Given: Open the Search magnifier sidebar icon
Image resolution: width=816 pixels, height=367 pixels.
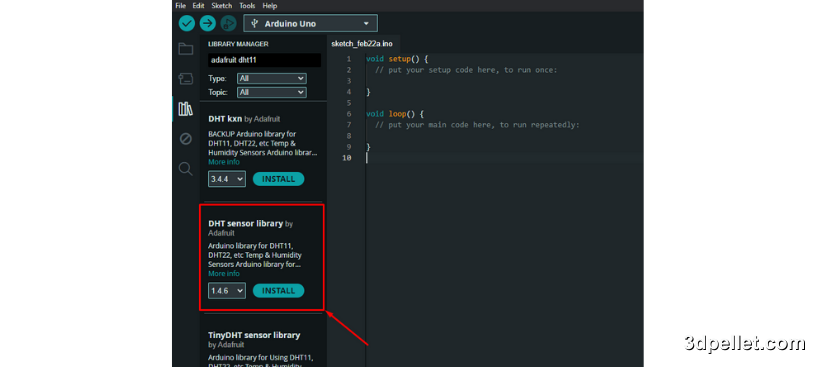Looking at the screenshot, I should 186,169.
